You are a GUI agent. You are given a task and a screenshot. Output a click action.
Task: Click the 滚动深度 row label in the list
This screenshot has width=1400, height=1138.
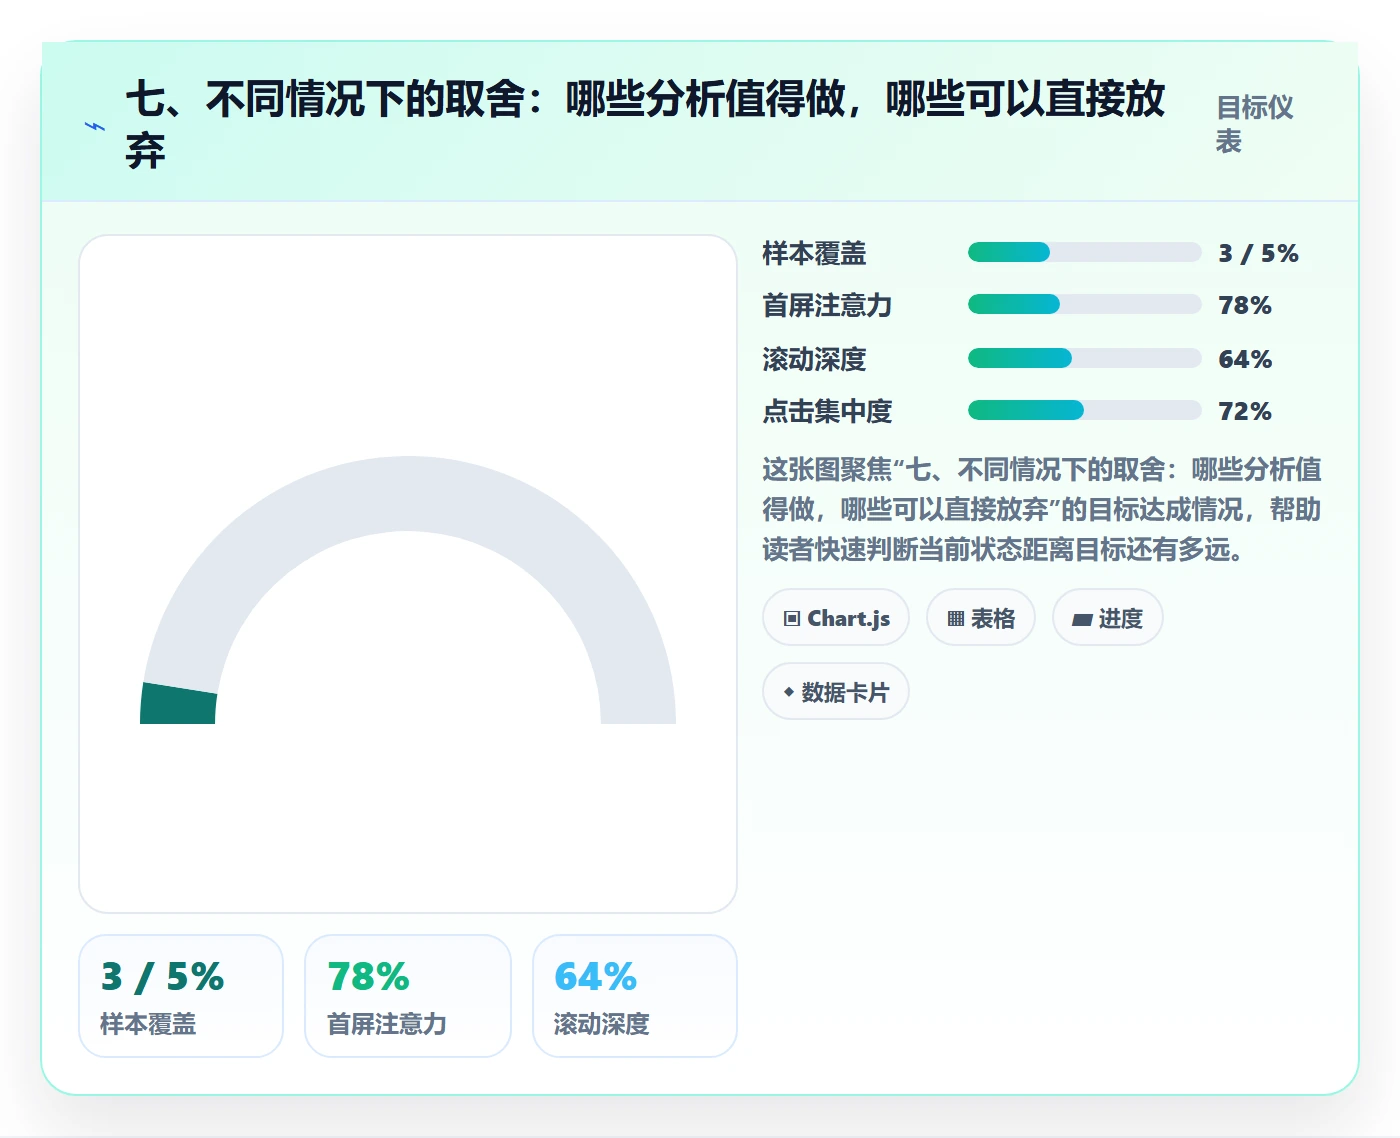click(814, 359)
